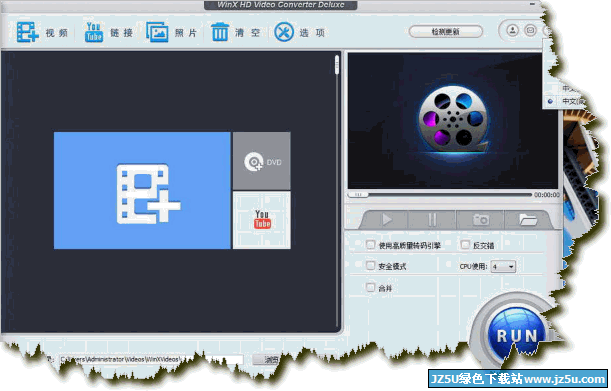Click the check for updates (检测更新) button

(446, 32)
